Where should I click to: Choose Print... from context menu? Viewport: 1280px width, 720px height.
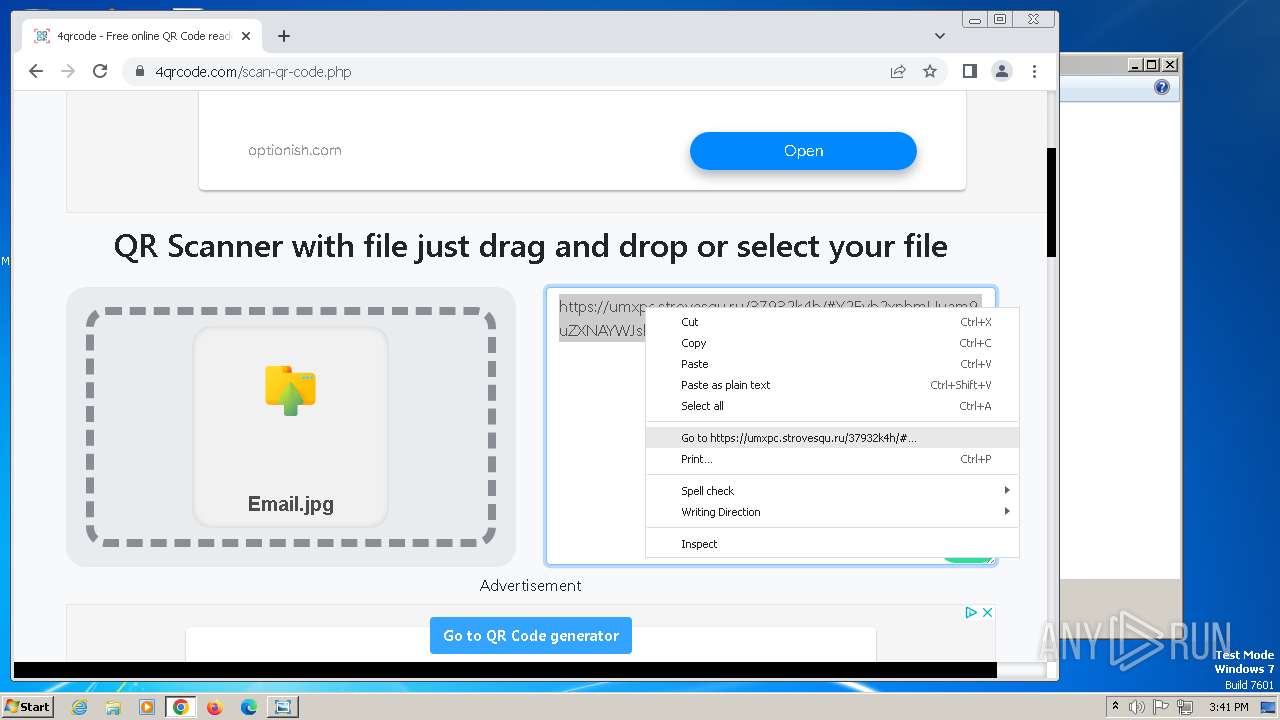[x=832, y=459]
